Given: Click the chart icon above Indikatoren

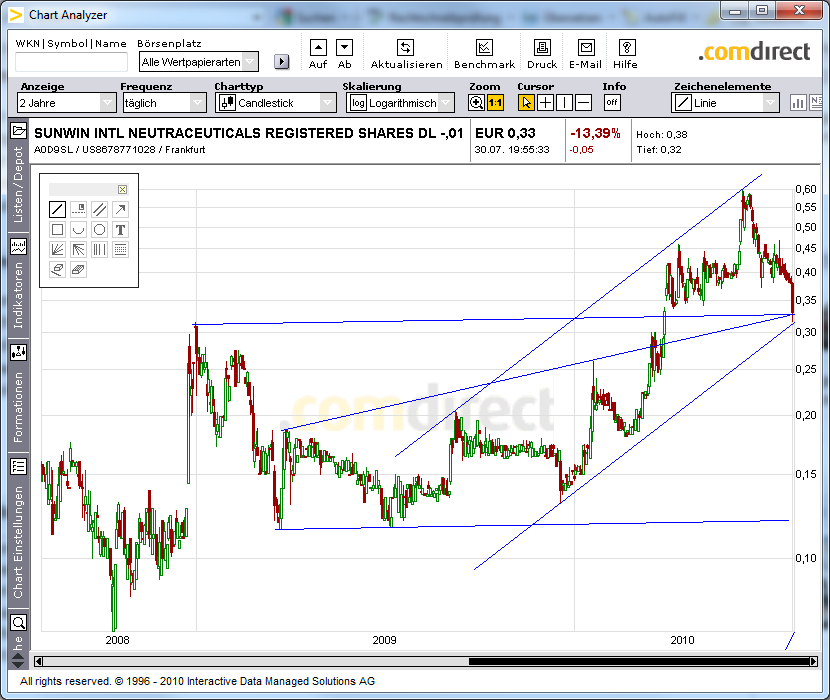Looking at the screenshot, I should tap(19, 246).
